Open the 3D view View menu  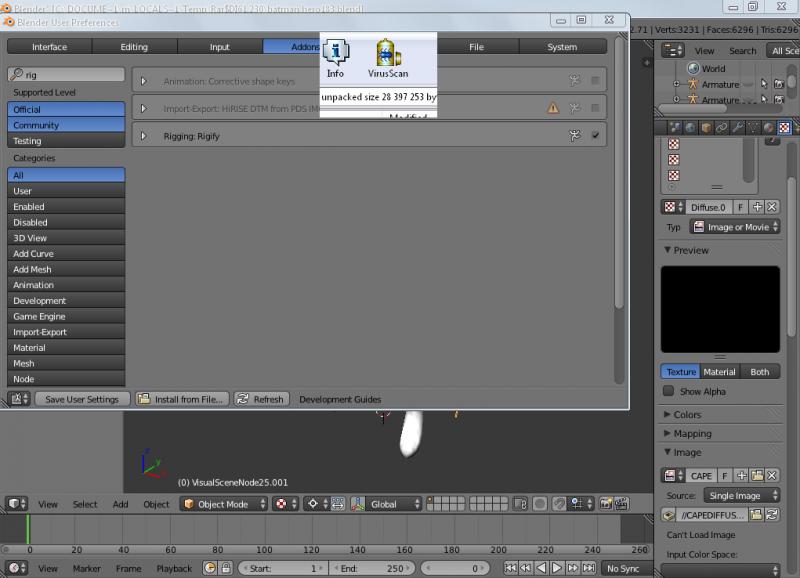click(47, 505)
